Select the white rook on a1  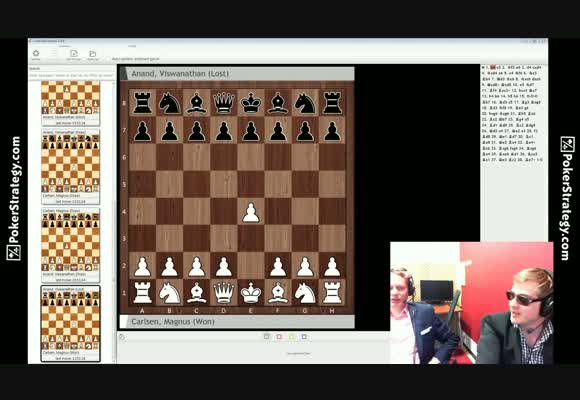(x=142, y=293)
